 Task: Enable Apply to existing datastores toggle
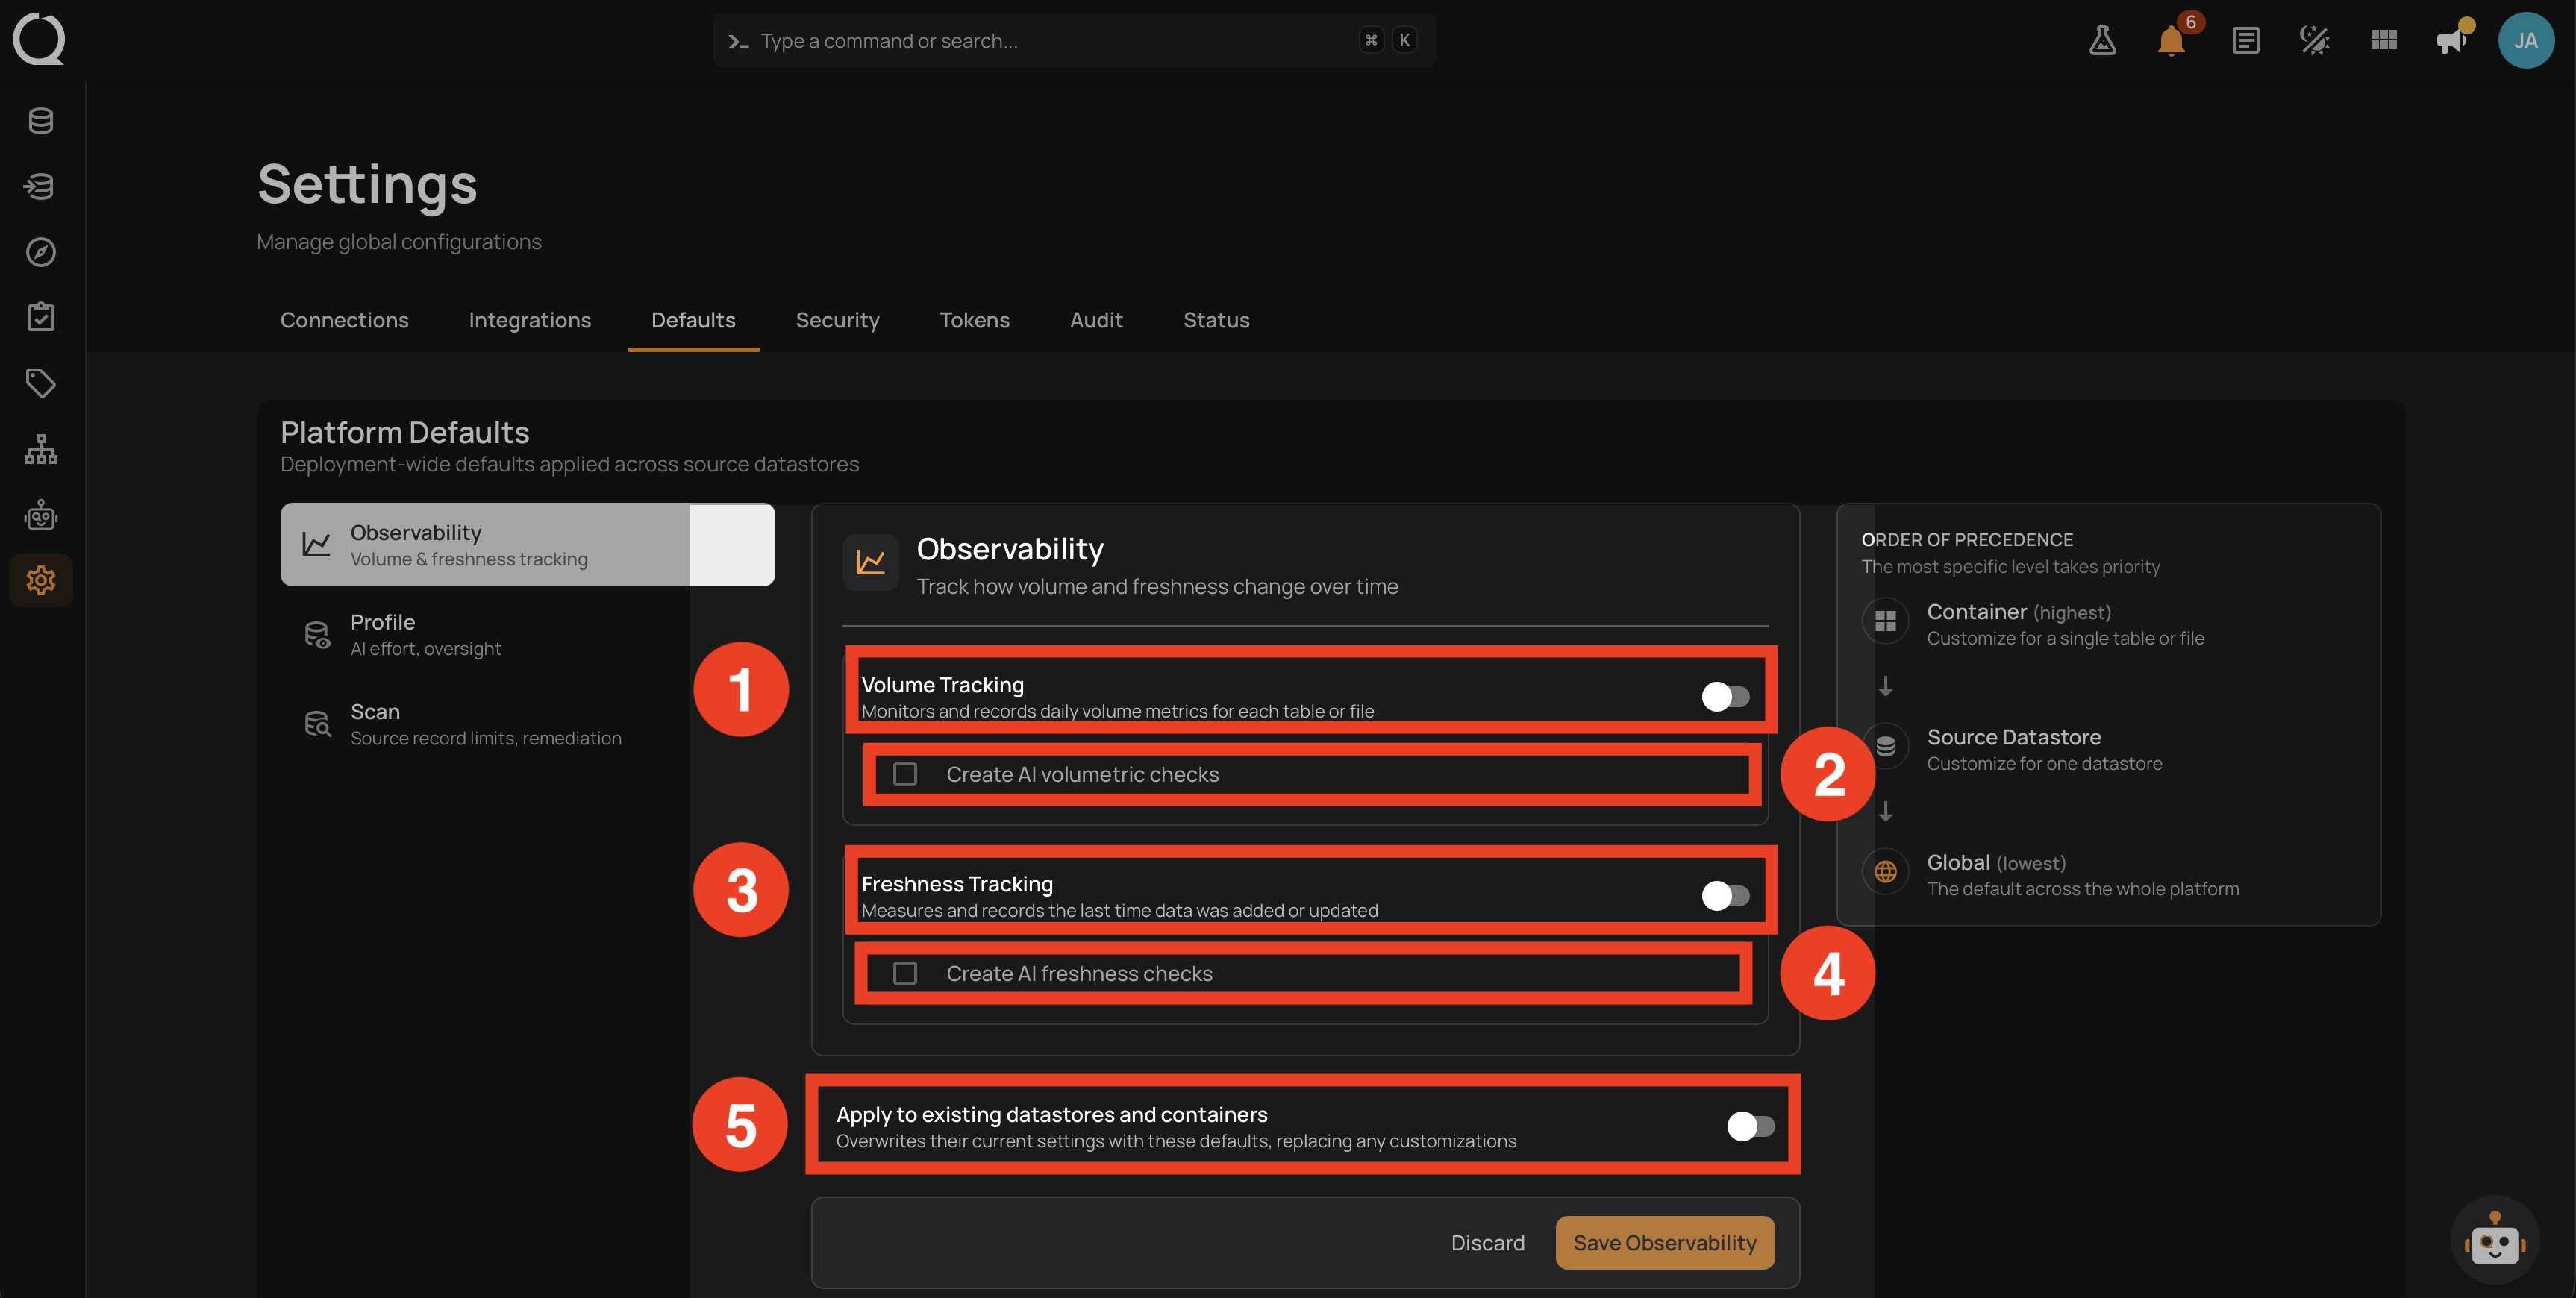(1750, 1126)
